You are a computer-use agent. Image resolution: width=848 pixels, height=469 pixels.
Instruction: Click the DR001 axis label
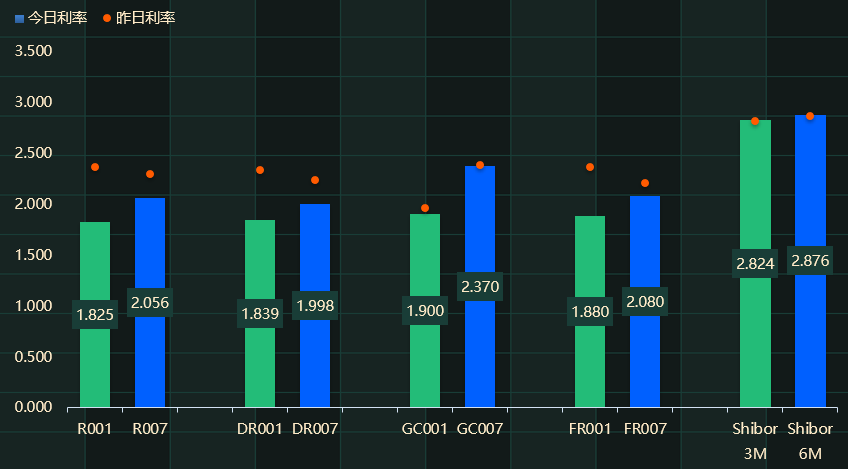click(260, 428)
